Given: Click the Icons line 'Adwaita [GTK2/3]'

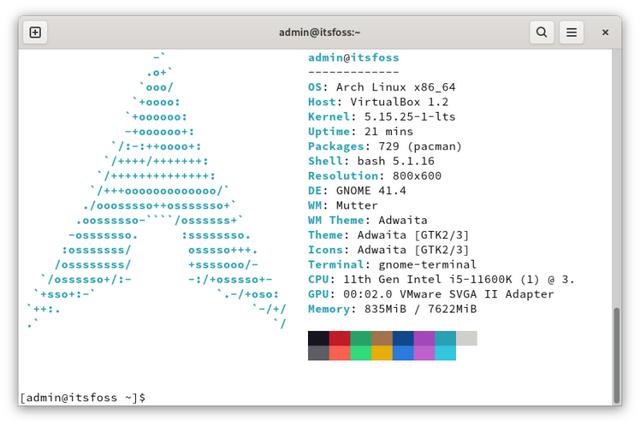Looking at the screenshot, I should [x=389, y=250].
